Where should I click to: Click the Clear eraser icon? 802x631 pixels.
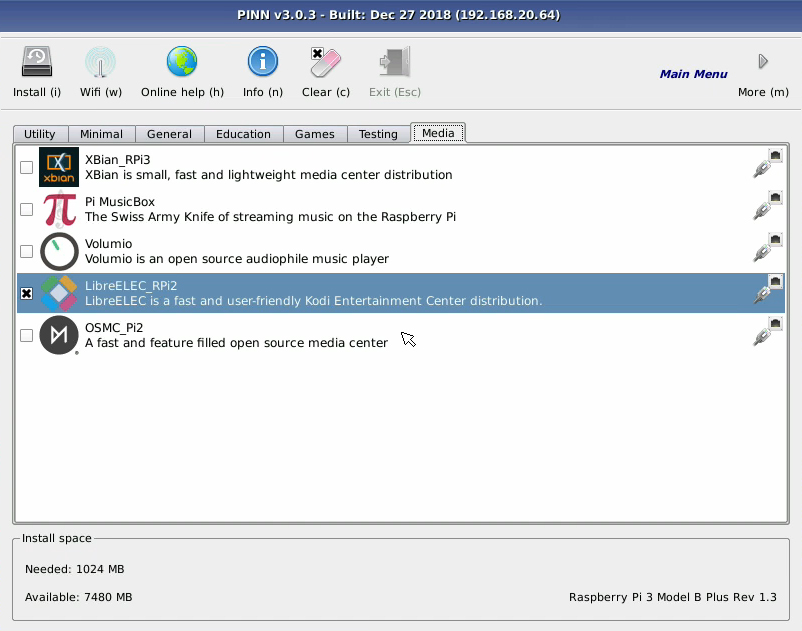(326, 63)
